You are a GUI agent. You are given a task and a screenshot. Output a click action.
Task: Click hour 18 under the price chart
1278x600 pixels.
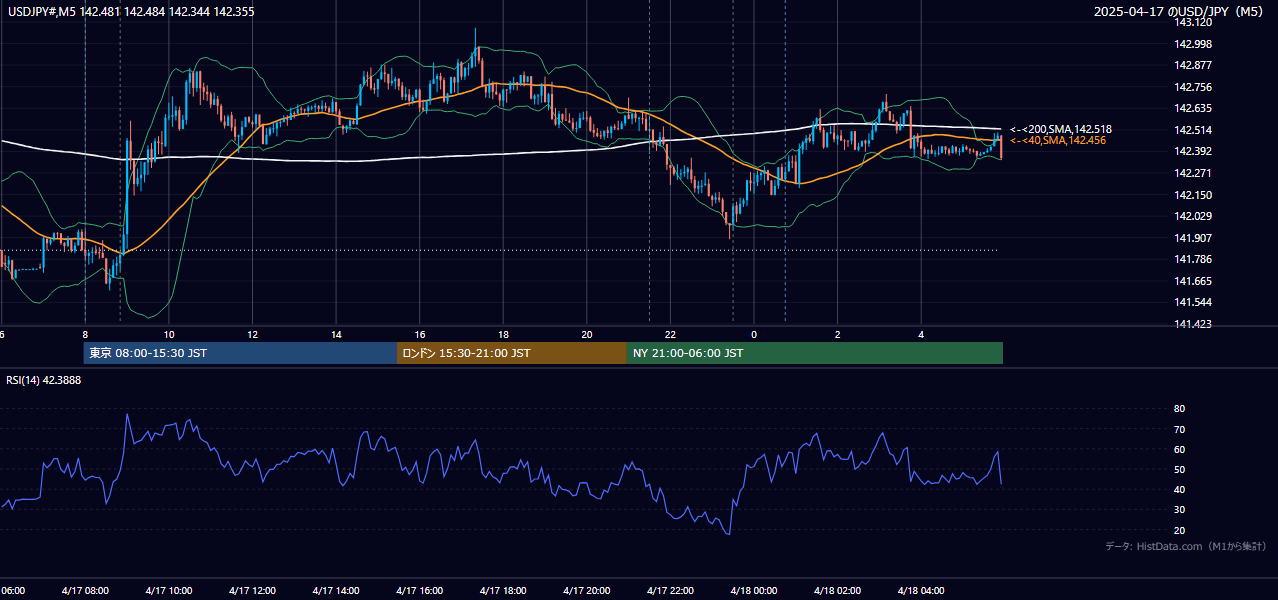pos(503,334)
